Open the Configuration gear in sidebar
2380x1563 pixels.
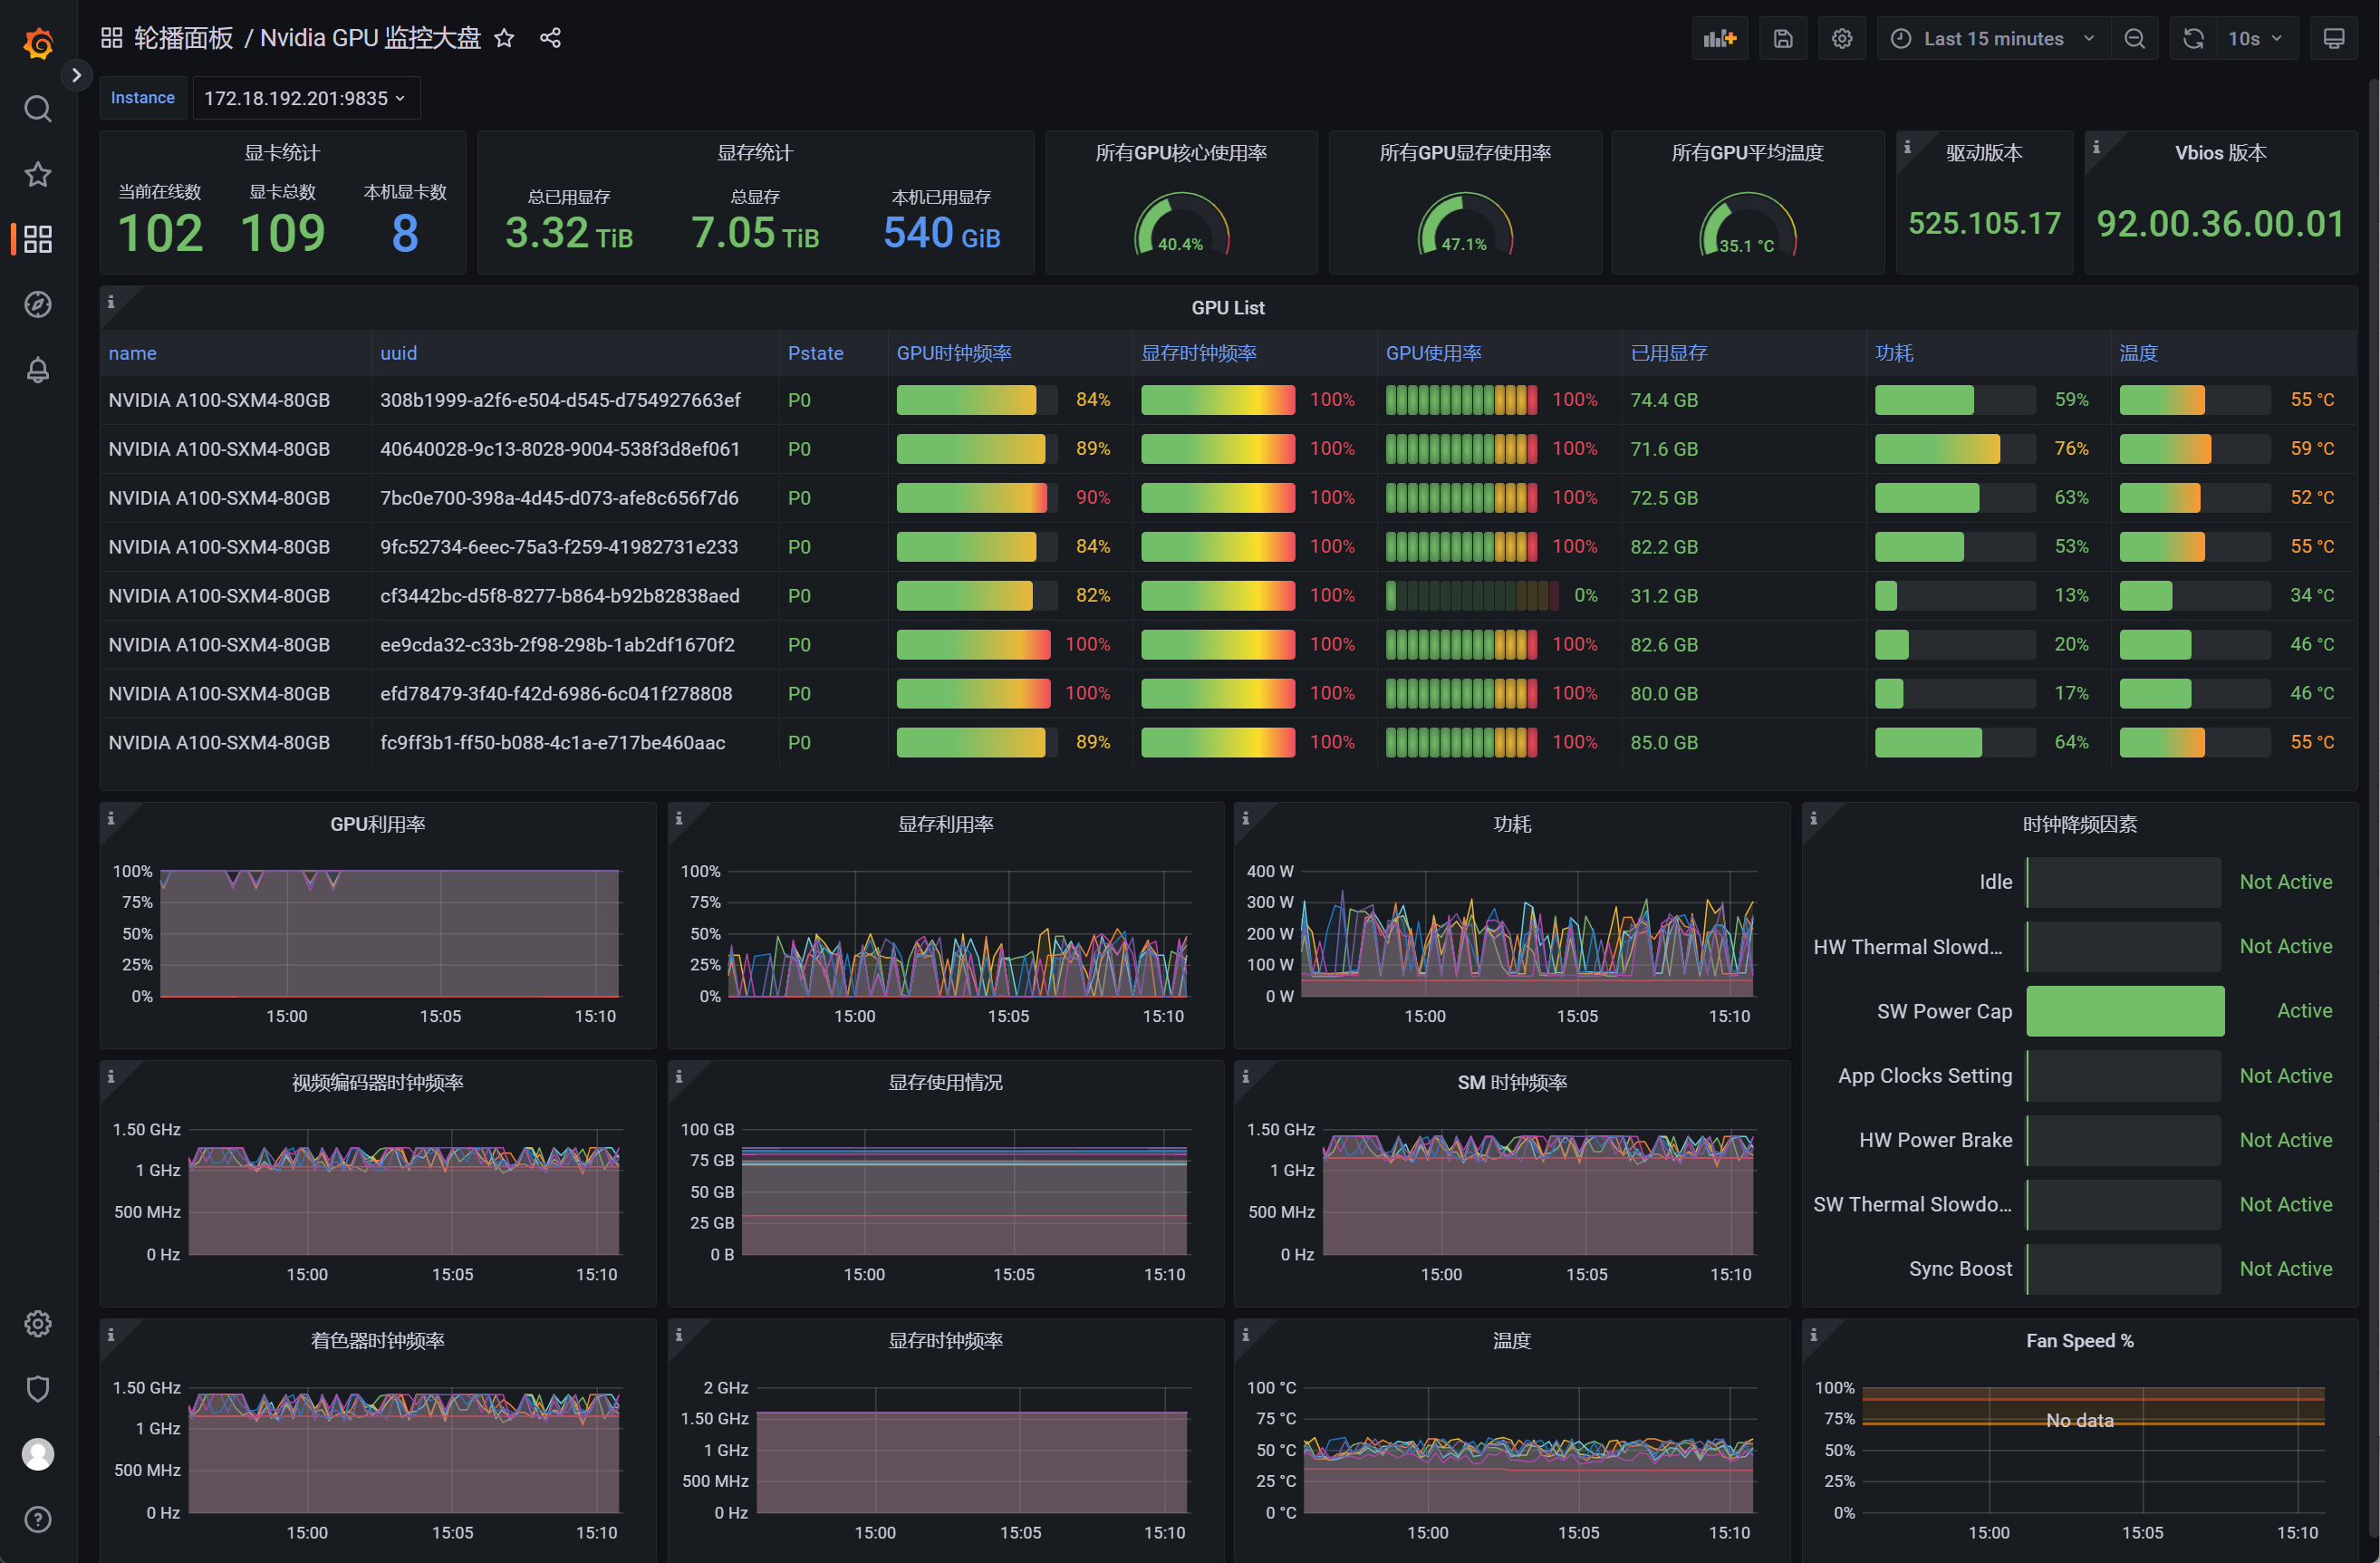pos(38,1323)
